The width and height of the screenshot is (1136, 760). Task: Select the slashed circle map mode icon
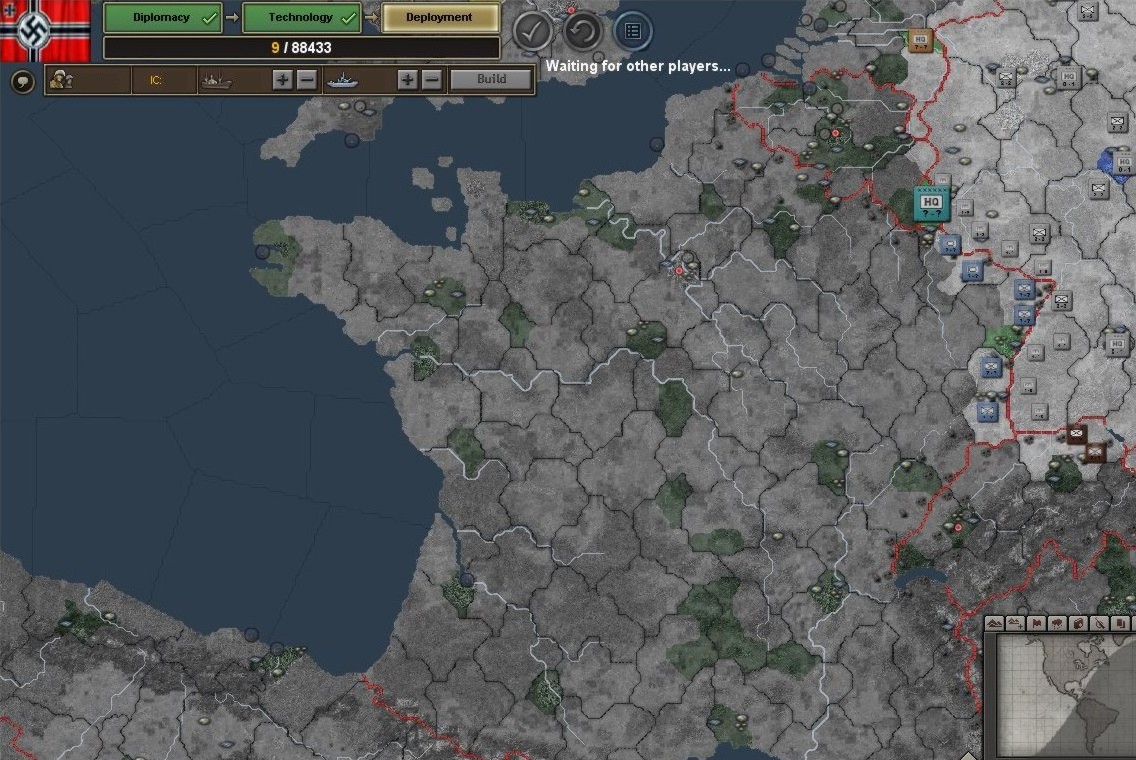point(1099,623)
